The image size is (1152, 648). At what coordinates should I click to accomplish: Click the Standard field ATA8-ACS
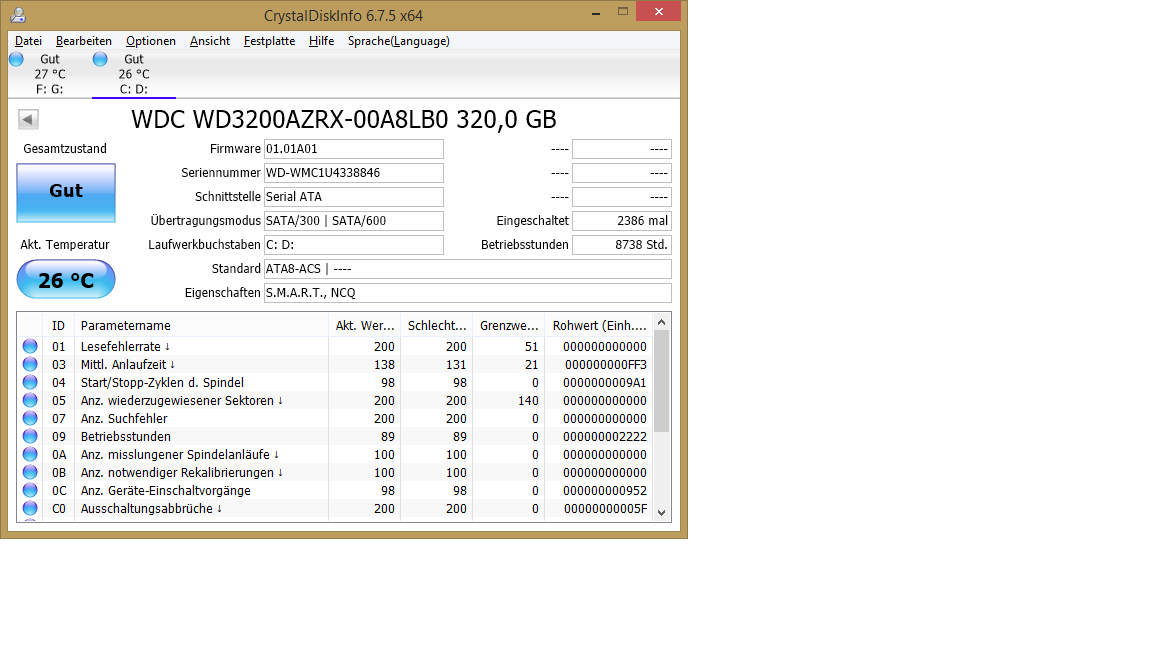click(x=467, y=269)
